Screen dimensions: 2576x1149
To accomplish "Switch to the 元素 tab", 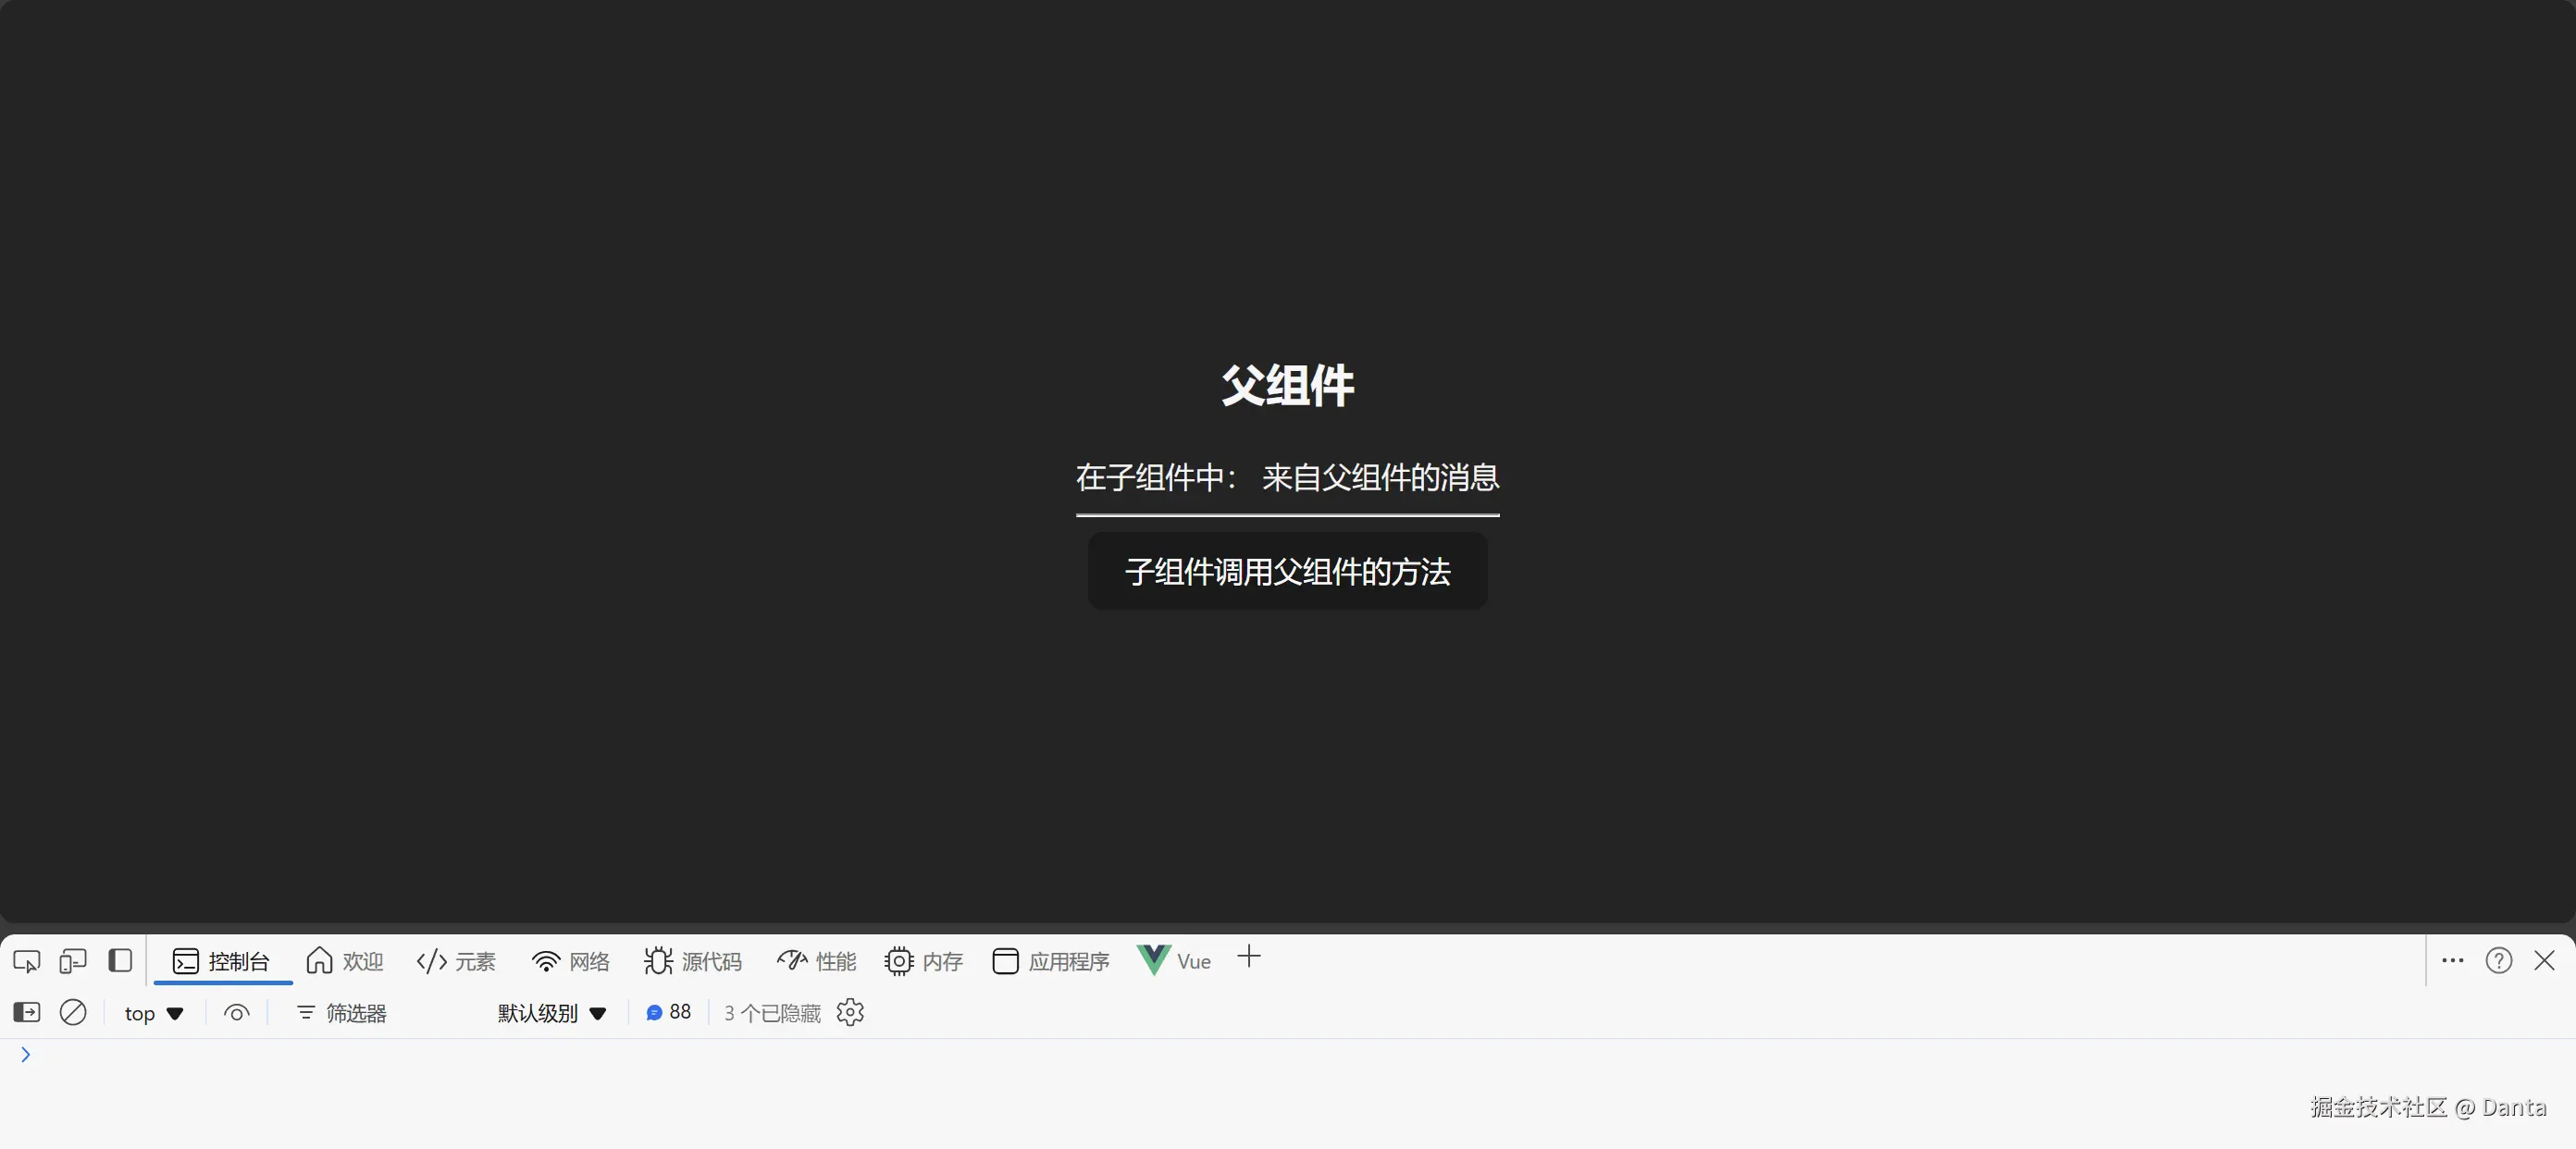I will [456, 960].
